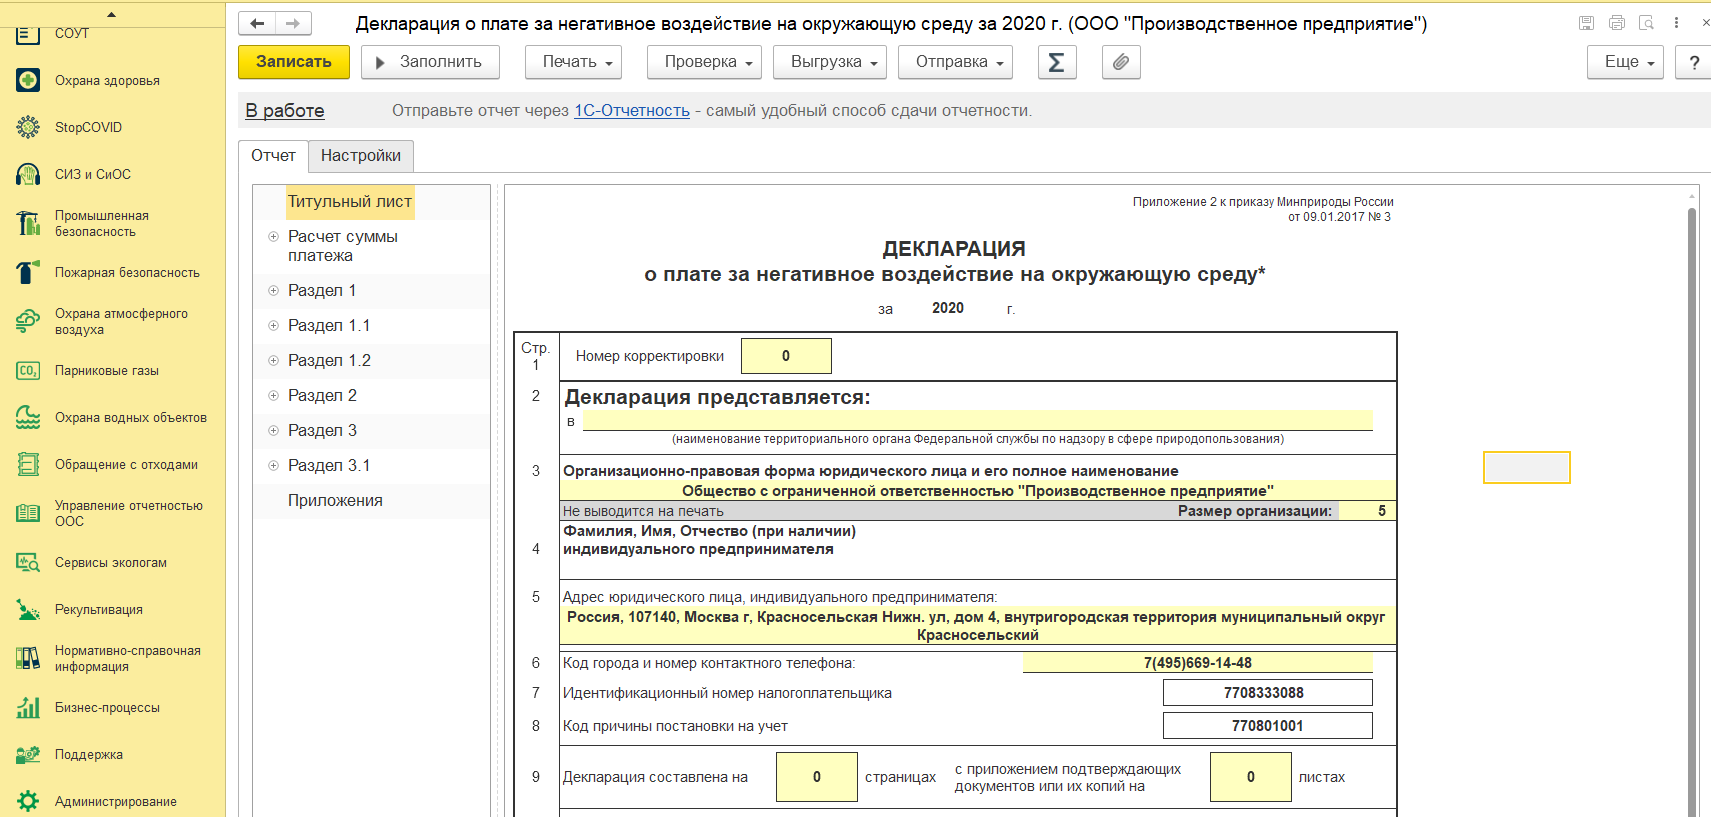The height and width of the screenshot is (817, 1711).
Task: Follow the 1С-Отчетность link
Action: point(632,111)
